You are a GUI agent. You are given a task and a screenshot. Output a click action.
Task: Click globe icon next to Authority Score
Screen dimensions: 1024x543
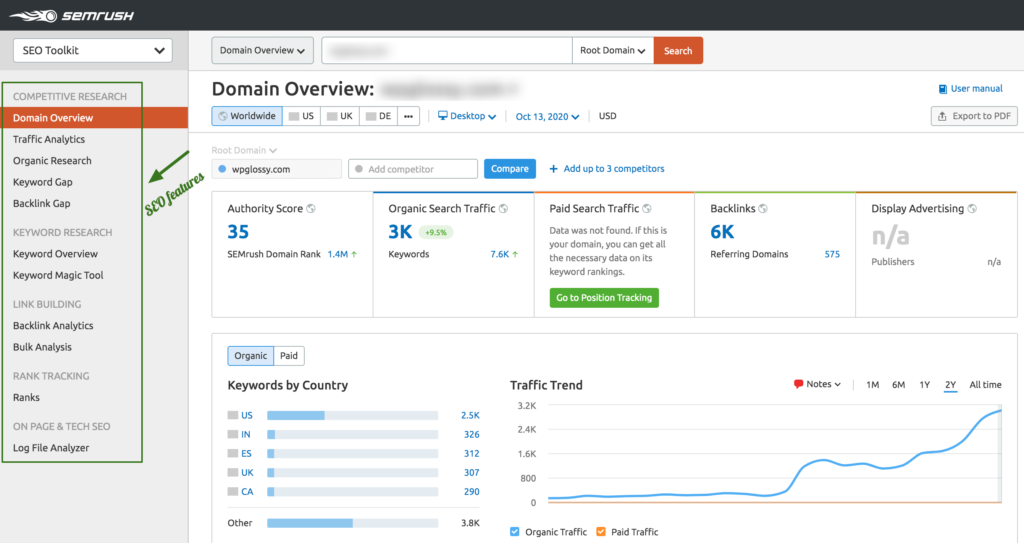[312, 208]
